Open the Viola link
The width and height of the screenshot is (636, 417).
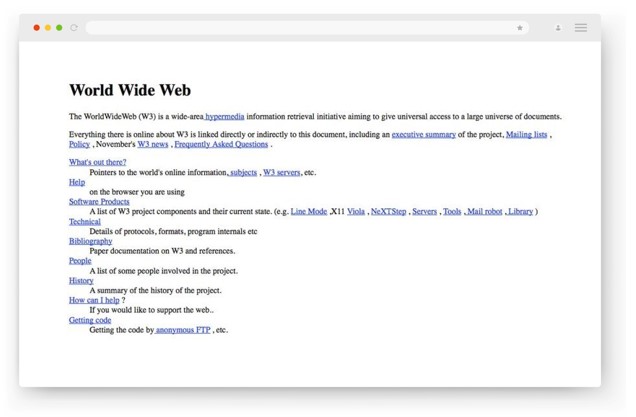pos(356,211)
